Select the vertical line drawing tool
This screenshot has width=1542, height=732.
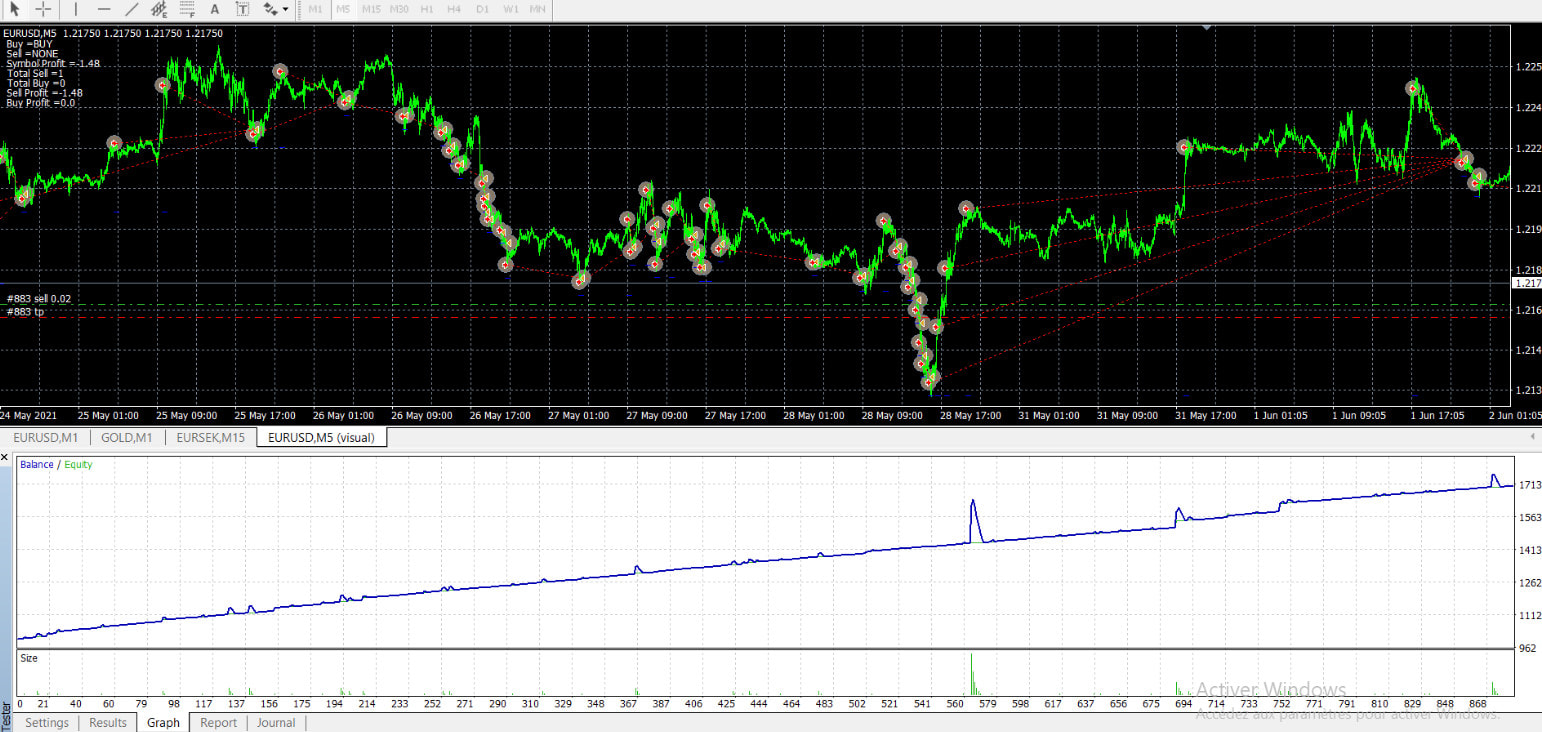click(x=76, y=10)
